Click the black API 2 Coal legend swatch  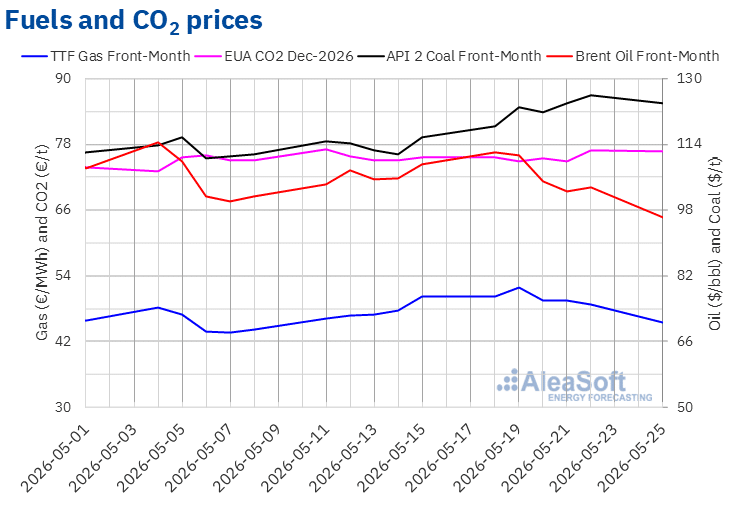tap(371, 57)
